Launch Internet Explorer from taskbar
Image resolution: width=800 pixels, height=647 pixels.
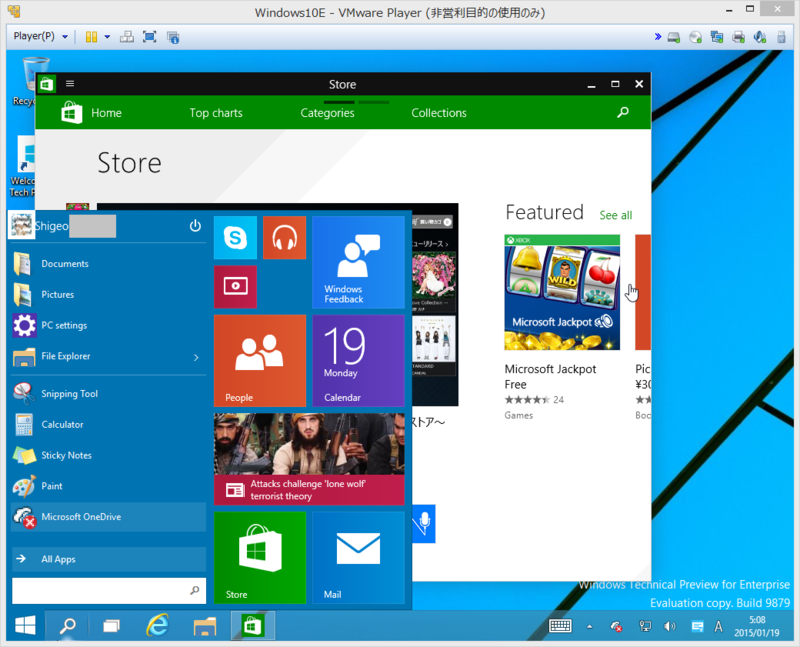coord(158,625)
